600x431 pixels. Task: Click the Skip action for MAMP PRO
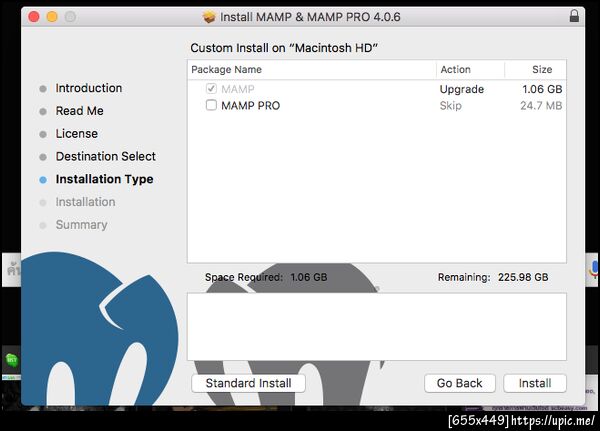pos(450,105)
